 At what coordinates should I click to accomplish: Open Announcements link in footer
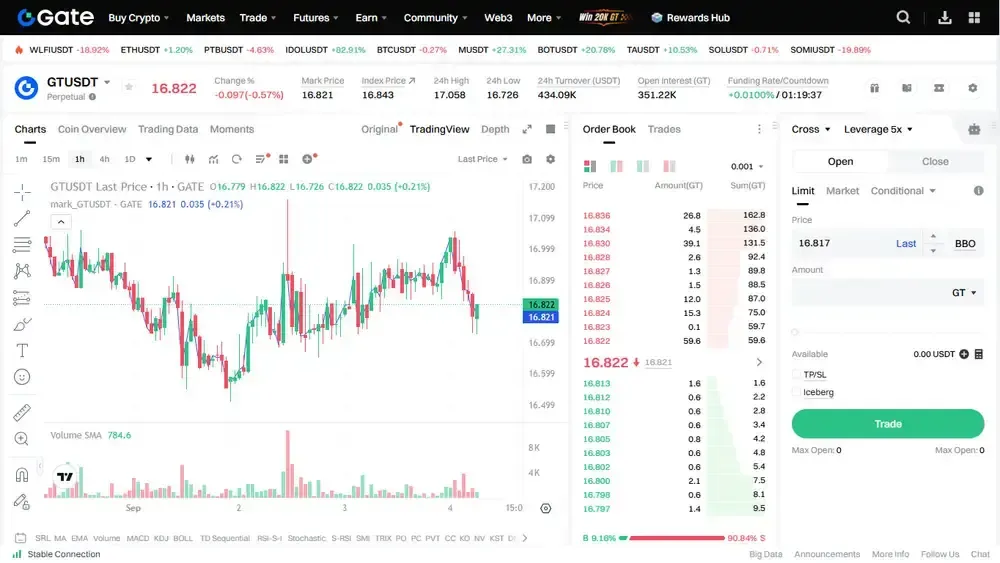pos(827,554)
